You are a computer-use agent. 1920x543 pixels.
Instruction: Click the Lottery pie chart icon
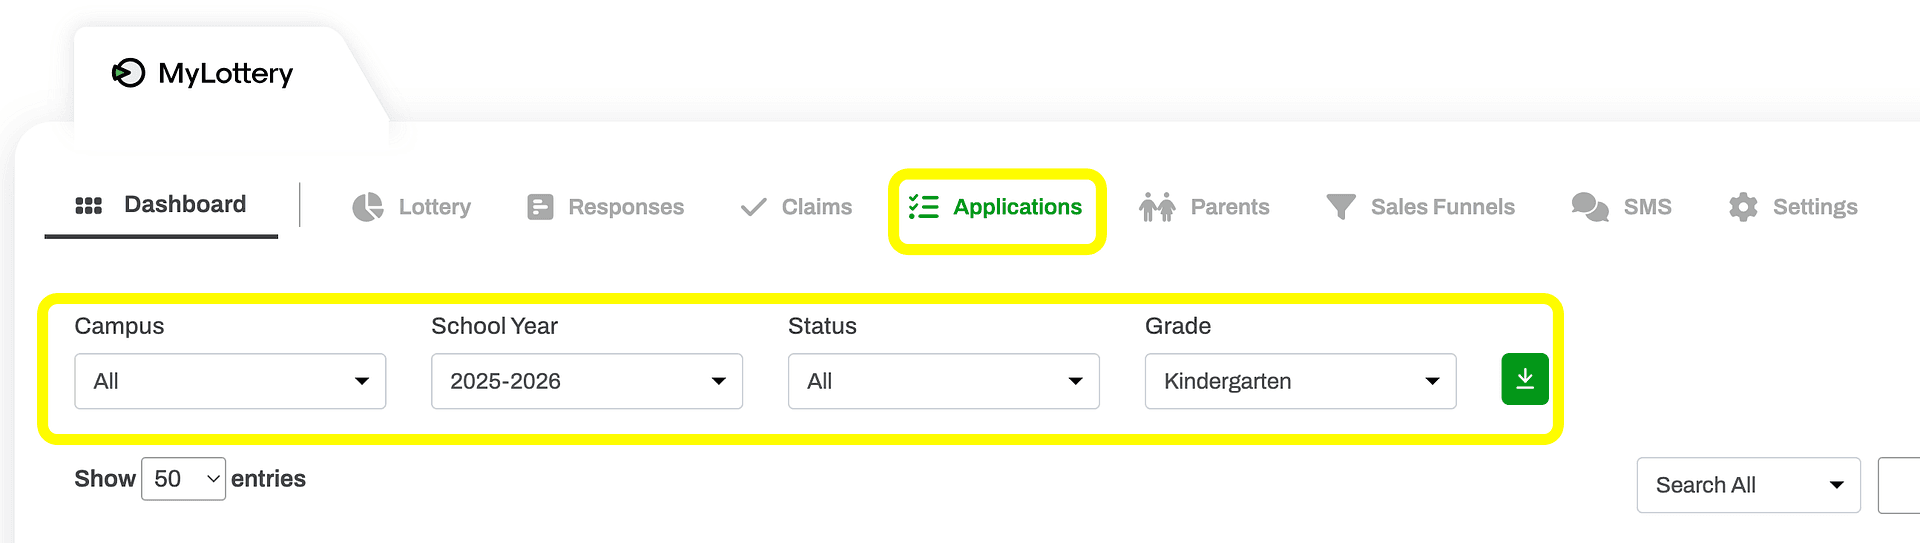(x=368, y=207)
